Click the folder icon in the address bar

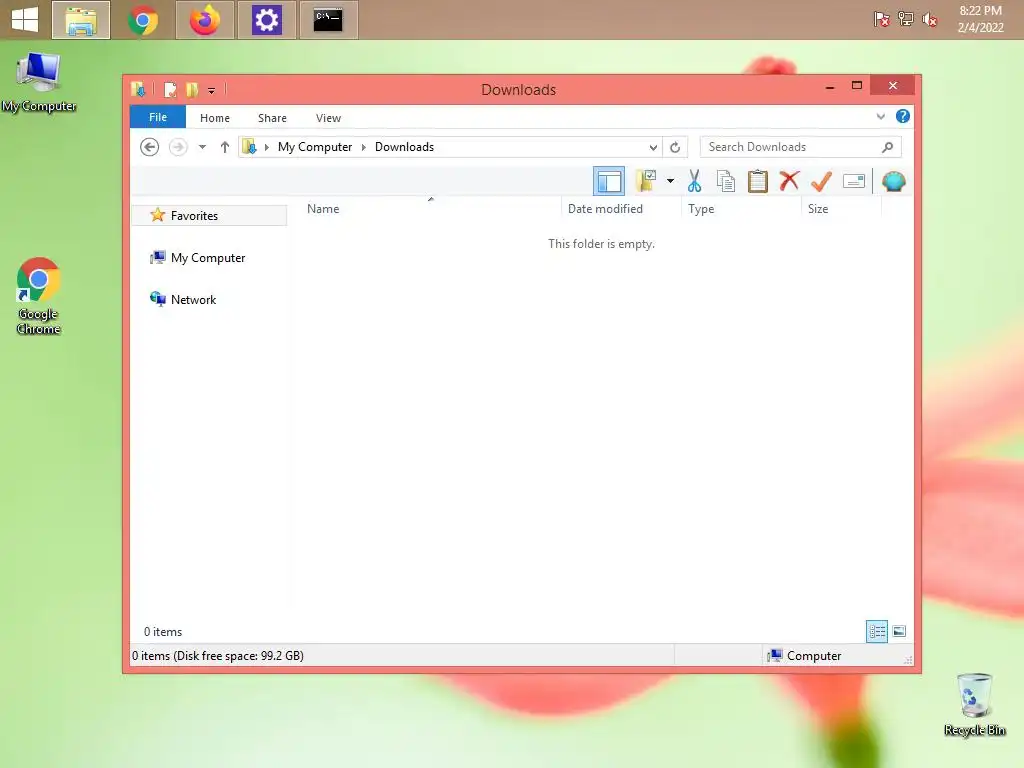coord(249,147)
